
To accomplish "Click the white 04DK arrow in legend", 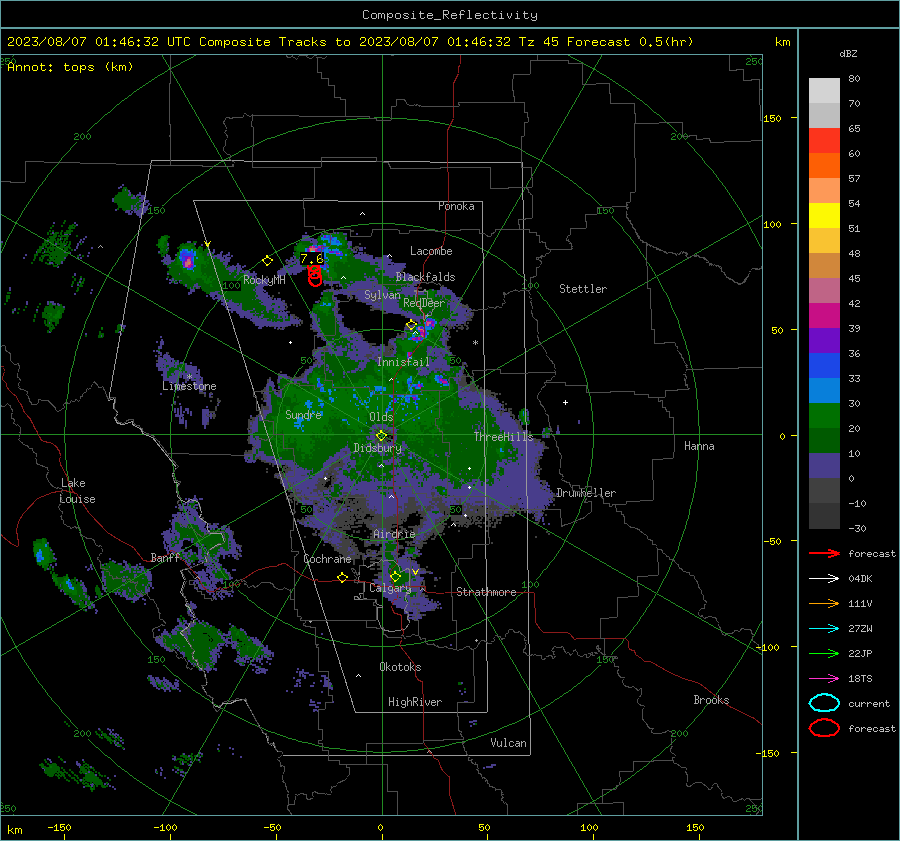I will [x=824, y=578].
